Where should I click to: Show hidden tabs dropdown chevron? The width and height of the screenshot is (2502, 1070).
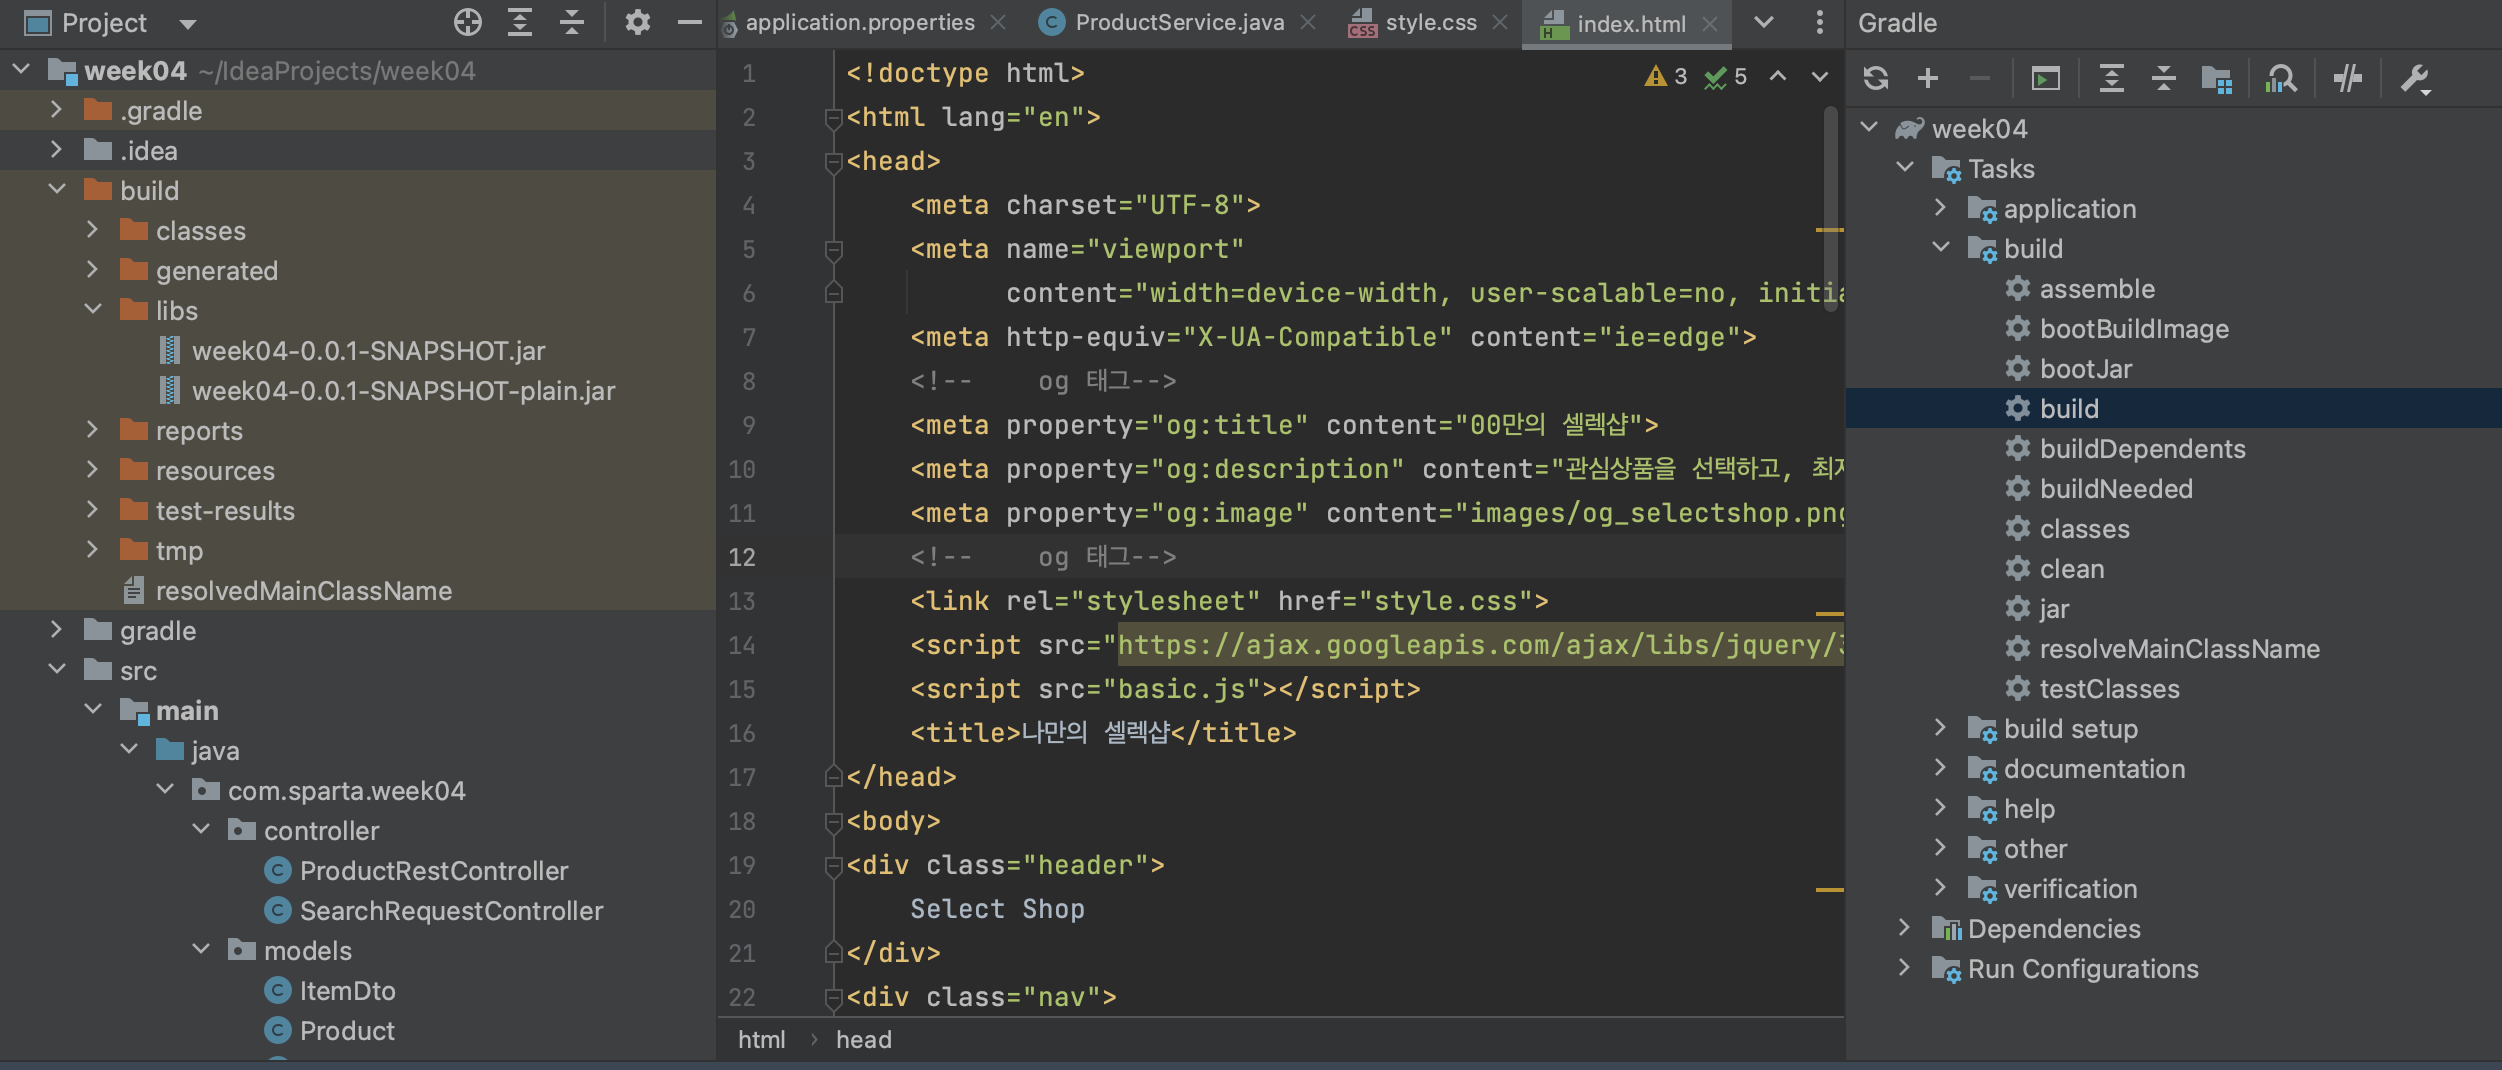point(1764,22)
